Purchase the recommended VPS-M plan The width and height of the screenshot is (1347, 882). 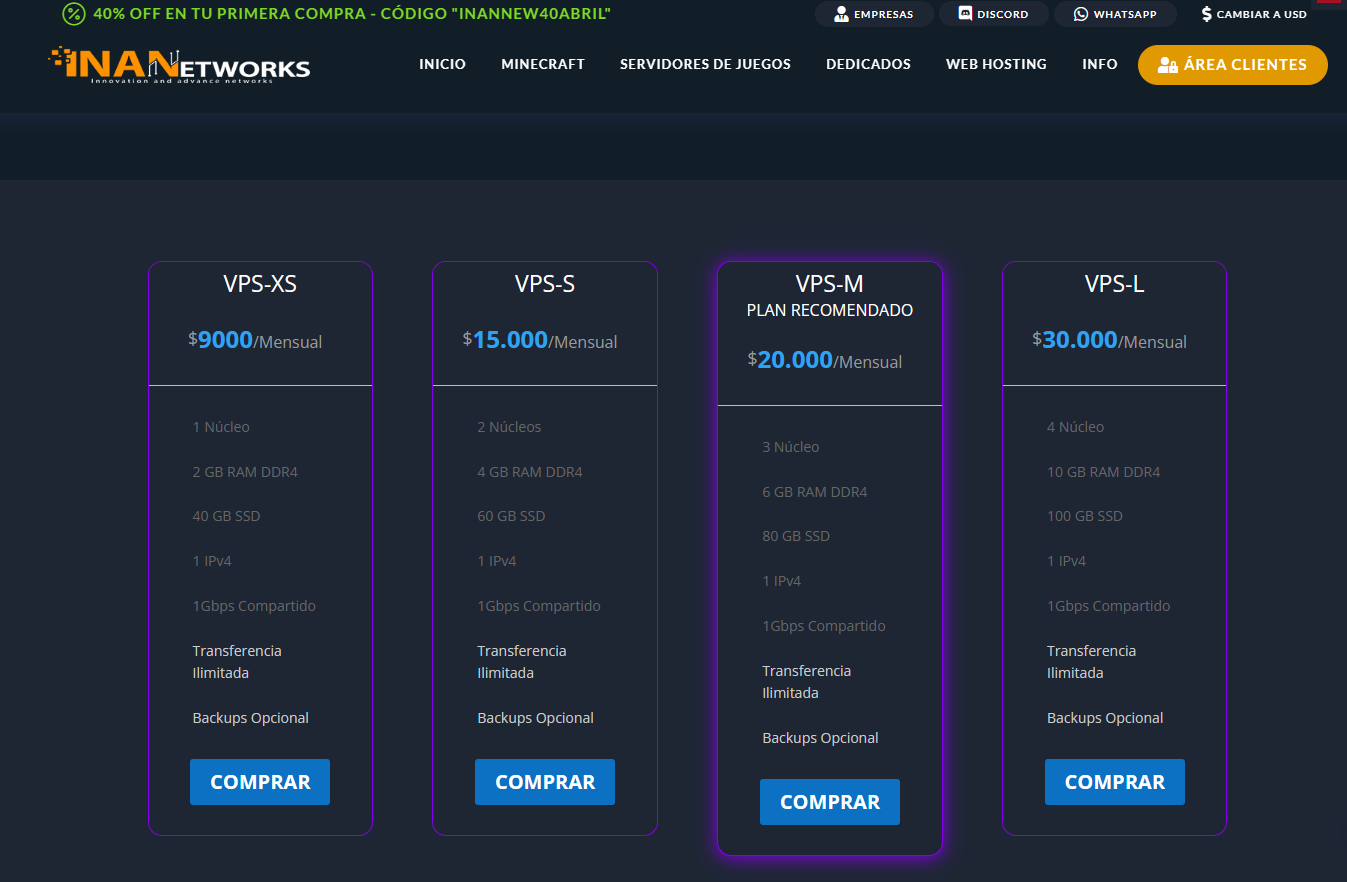pos(829,802)
